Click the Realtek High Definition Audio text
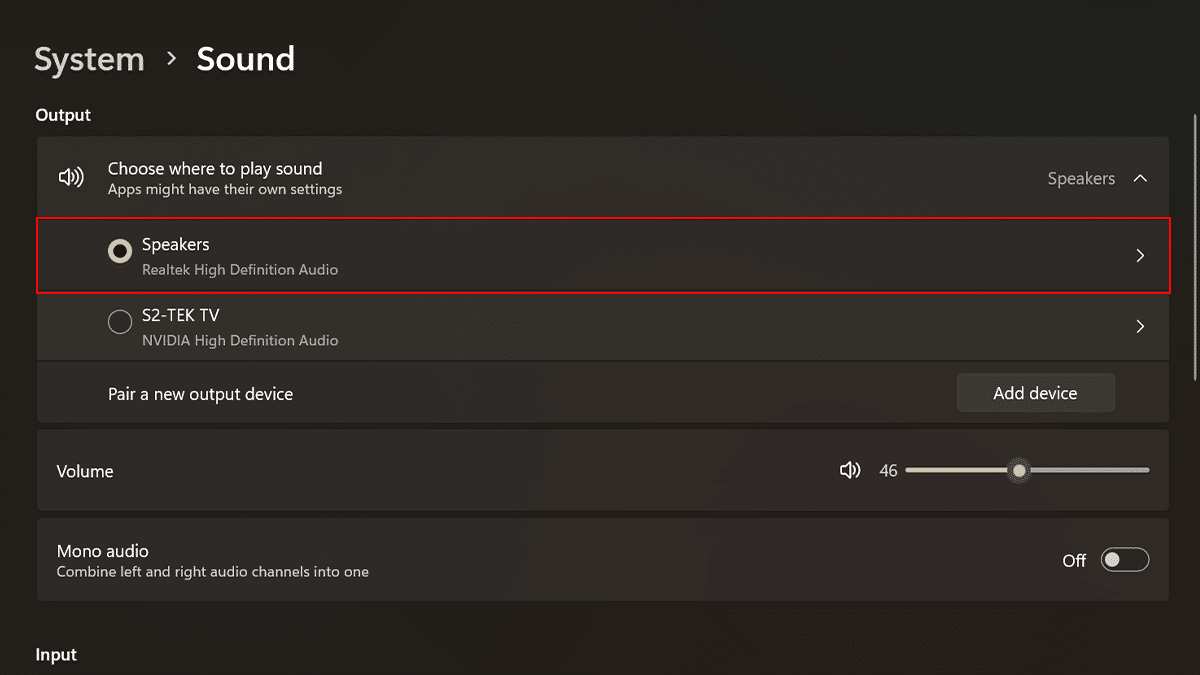 click(x=240, y=270)
